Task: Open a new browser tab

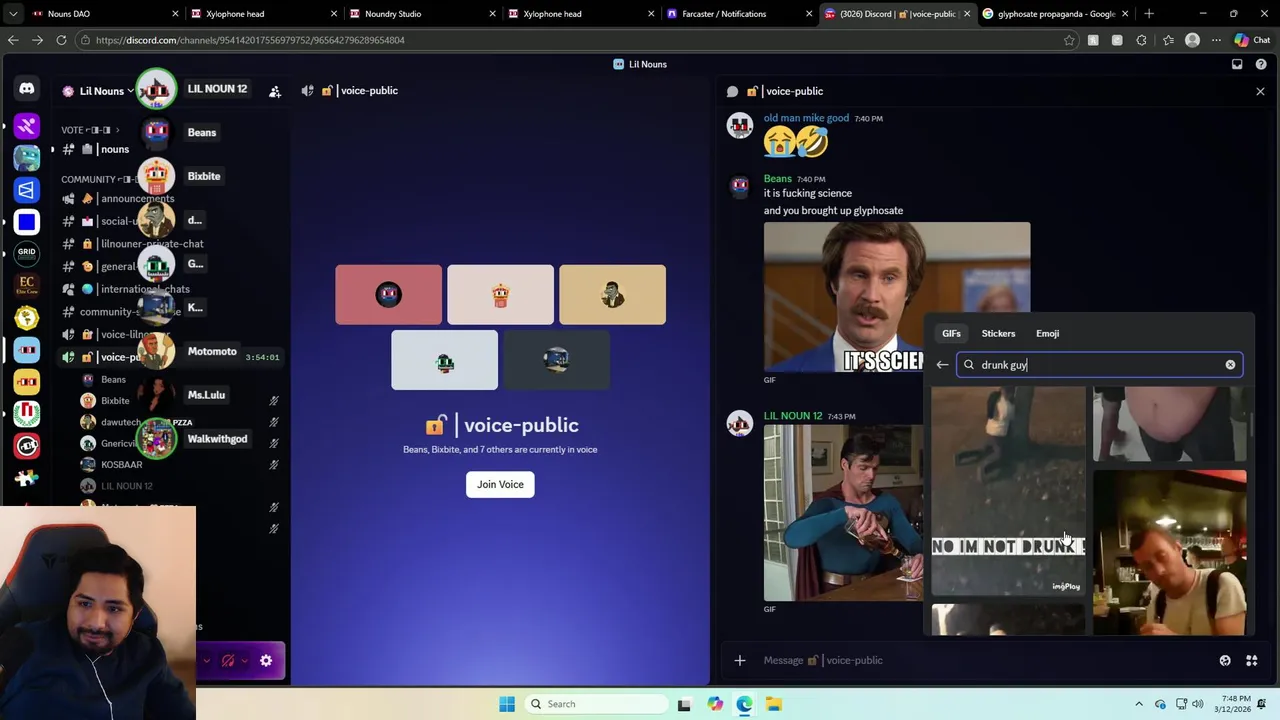Action: coord(1149,14)
